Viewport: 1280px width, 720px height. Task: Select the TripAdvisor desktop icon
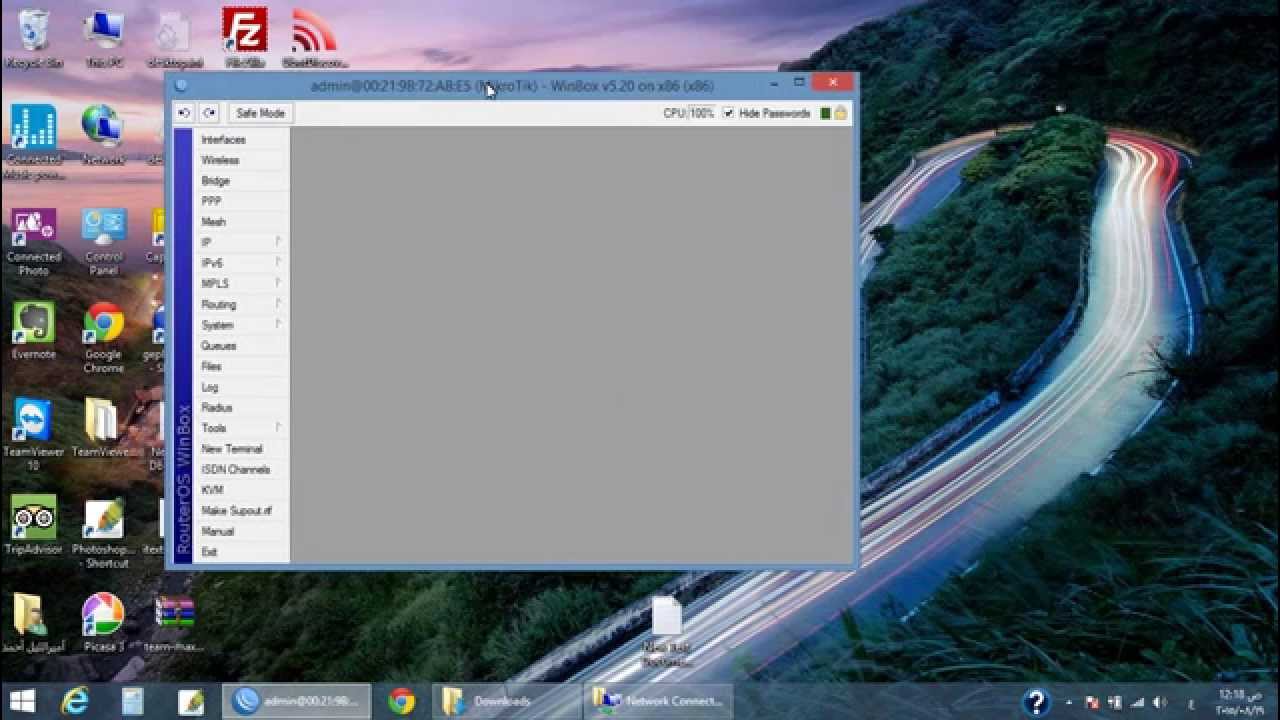click(x=33, y=525)
